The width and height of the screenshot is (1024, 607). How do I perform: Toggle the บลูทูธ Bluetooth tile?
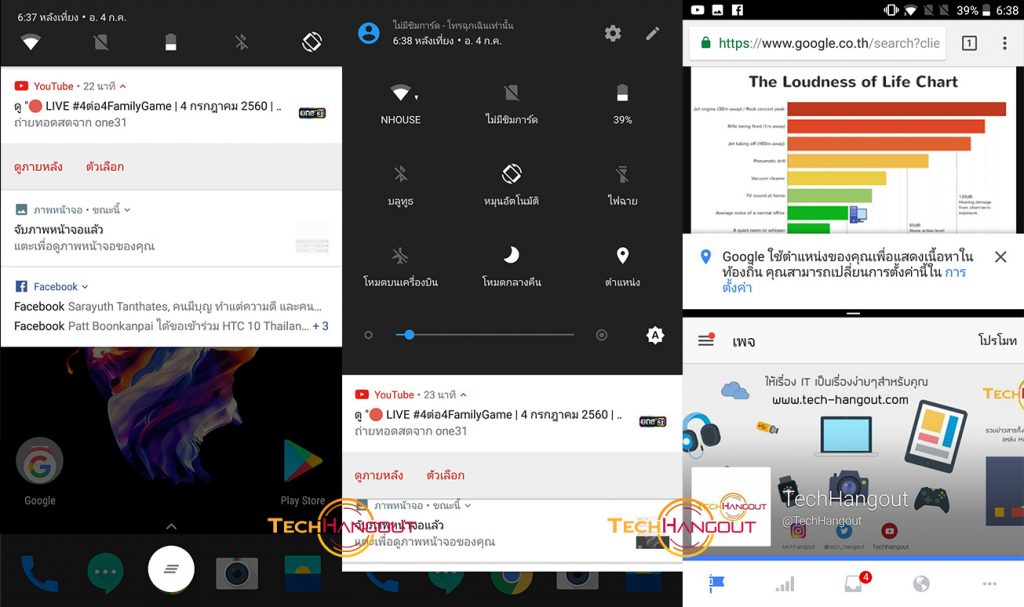pos(400,186)
